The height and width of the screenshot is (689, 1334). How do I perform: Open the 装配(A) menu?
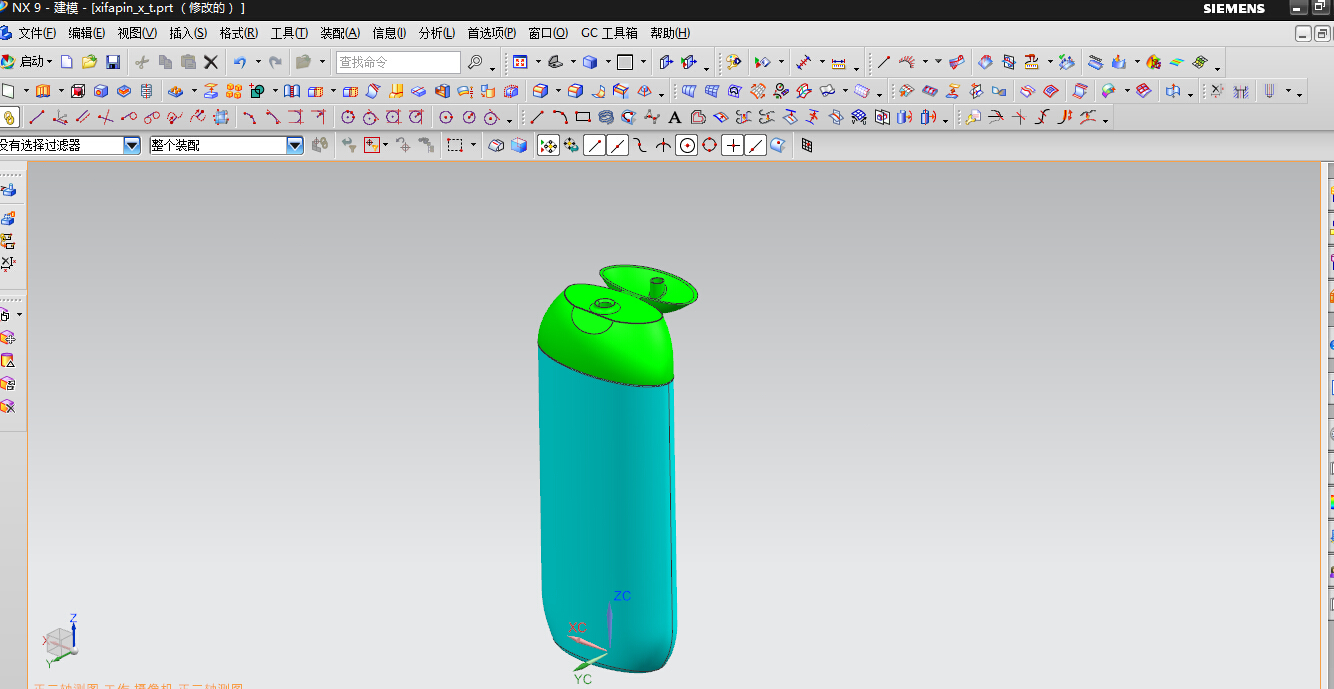coord(340,33)
